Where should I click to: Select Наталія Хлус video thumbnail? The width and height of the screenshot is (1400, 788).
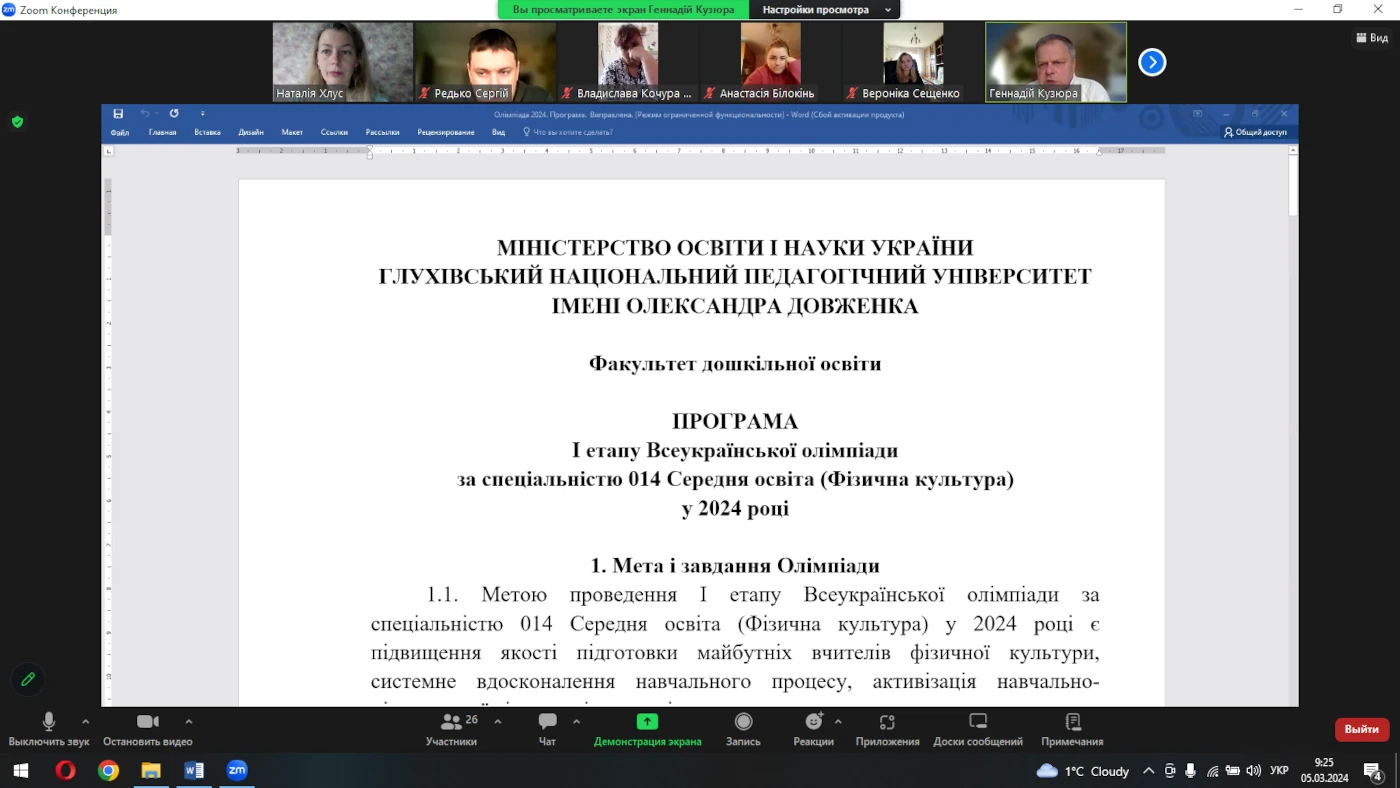[x=342, y=62]
